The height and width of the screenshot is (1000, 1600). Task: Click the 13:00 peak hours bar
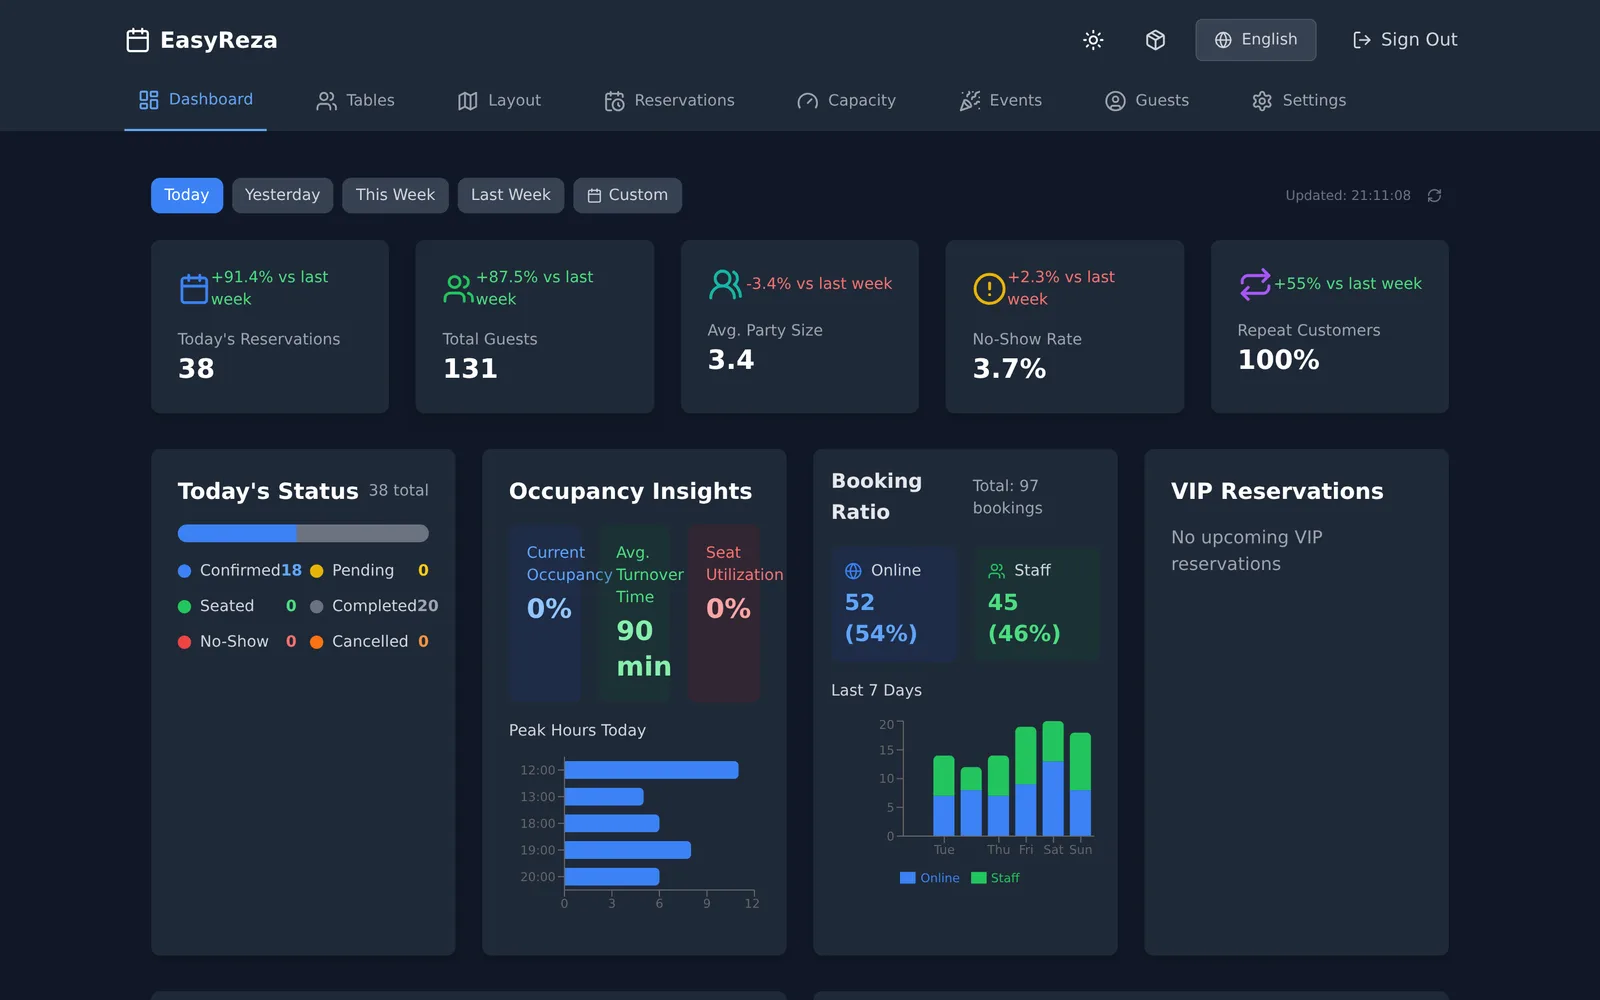[604, 797]
